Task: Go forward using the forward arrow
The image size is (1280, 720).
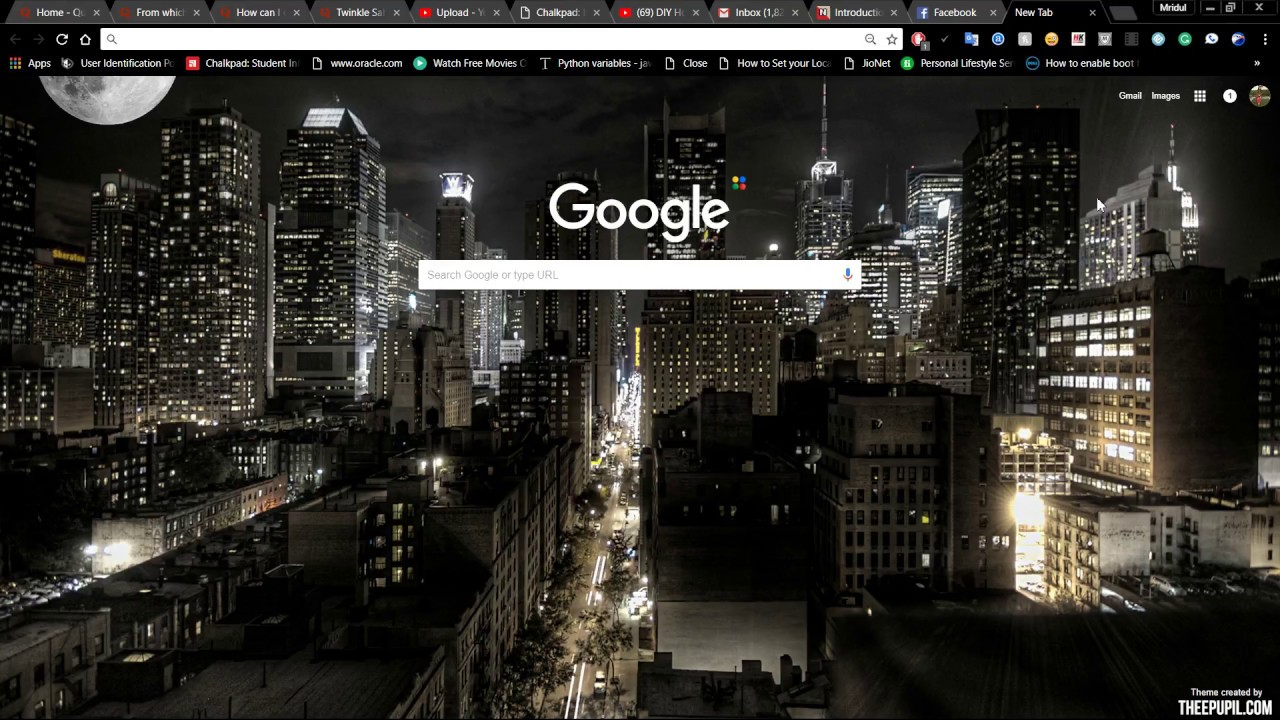Action: [x=38, y=39]
